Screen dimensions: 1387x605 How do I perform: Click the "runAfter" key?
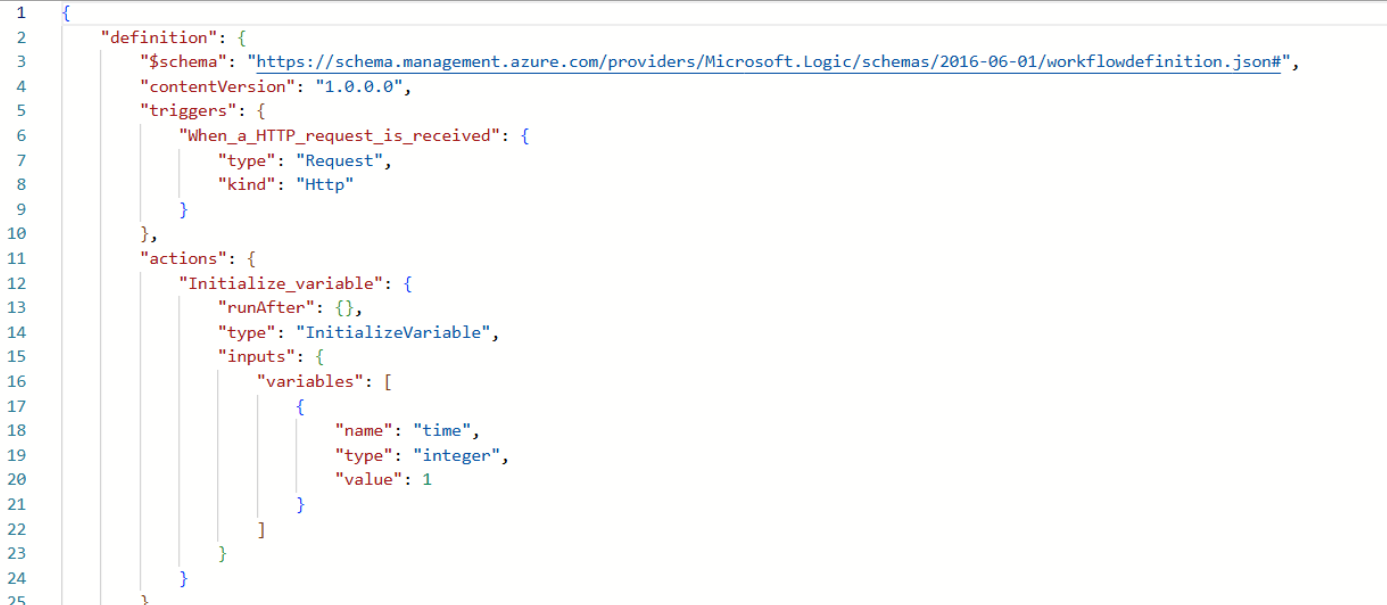click(262, 307)
